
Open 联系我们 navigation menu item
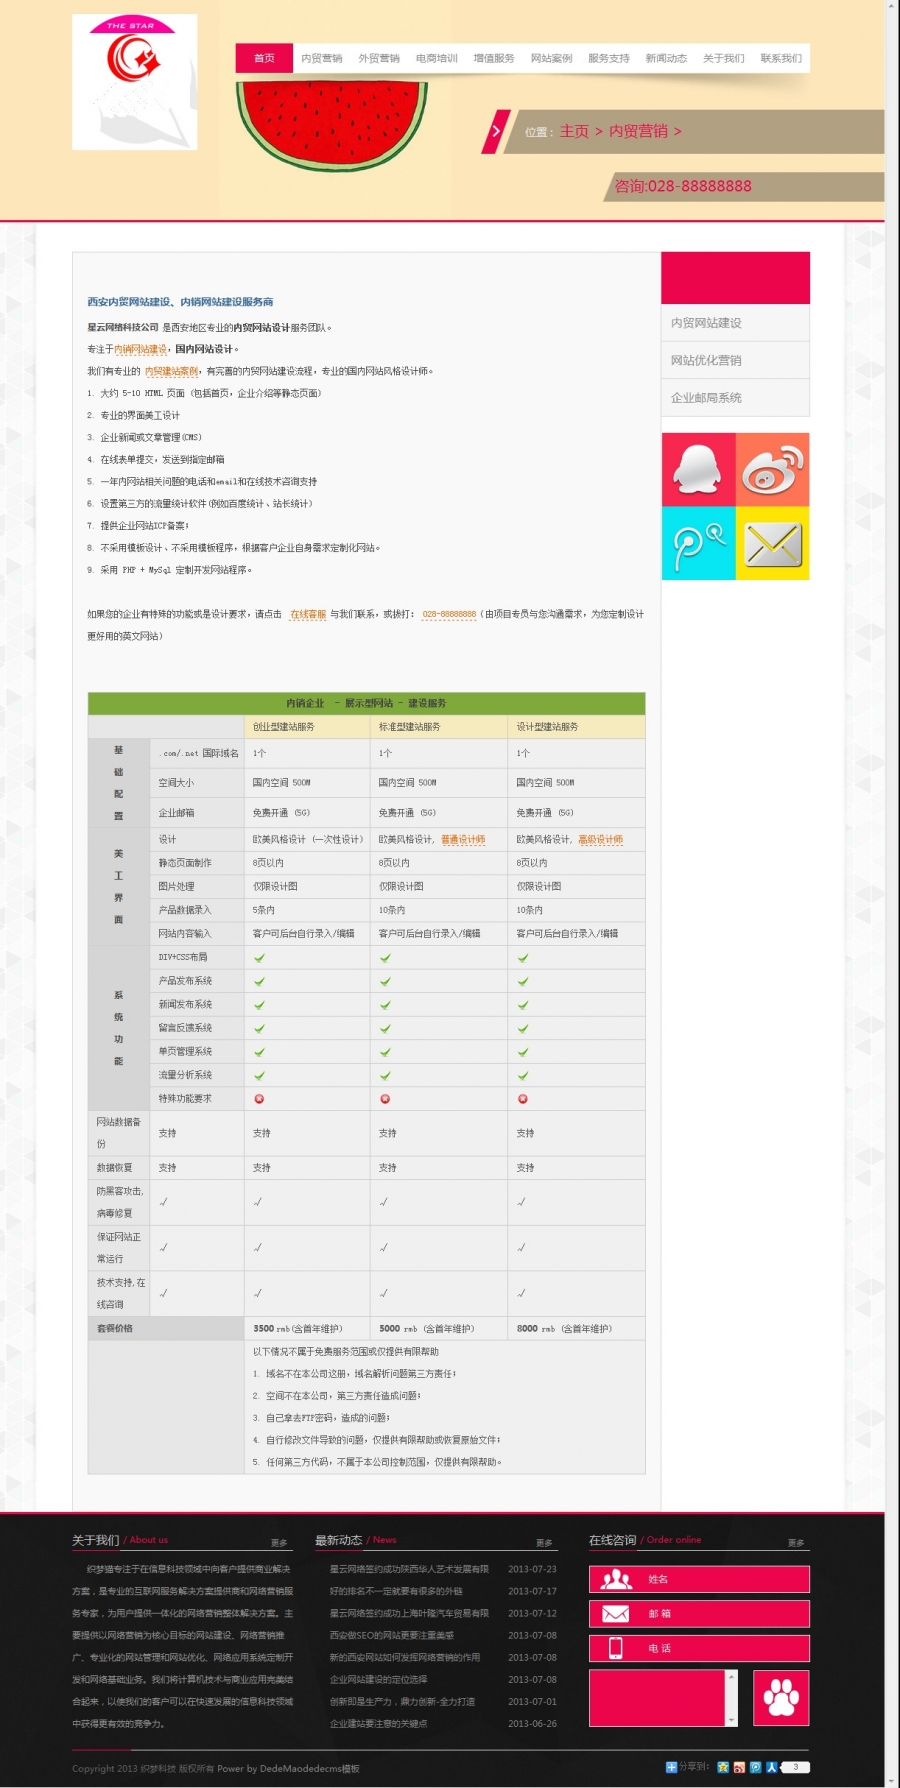781,58
